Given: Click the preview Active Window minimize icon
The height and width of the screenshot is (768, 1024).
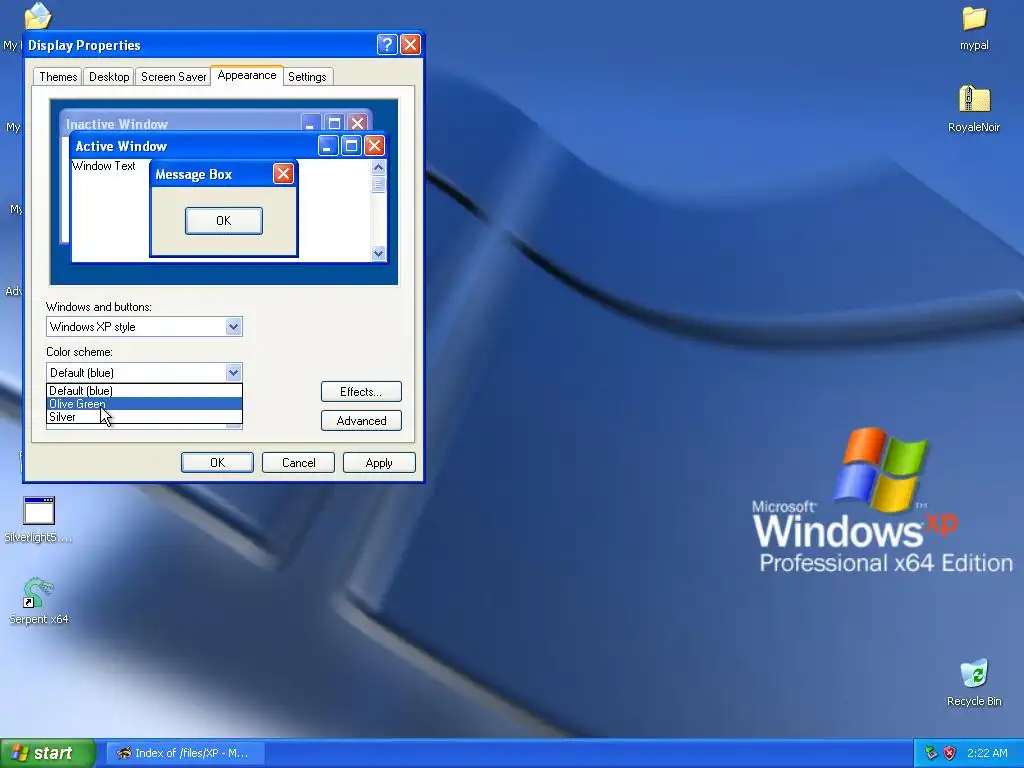Looking at the screenshot, I should click(x=328, y=146).
